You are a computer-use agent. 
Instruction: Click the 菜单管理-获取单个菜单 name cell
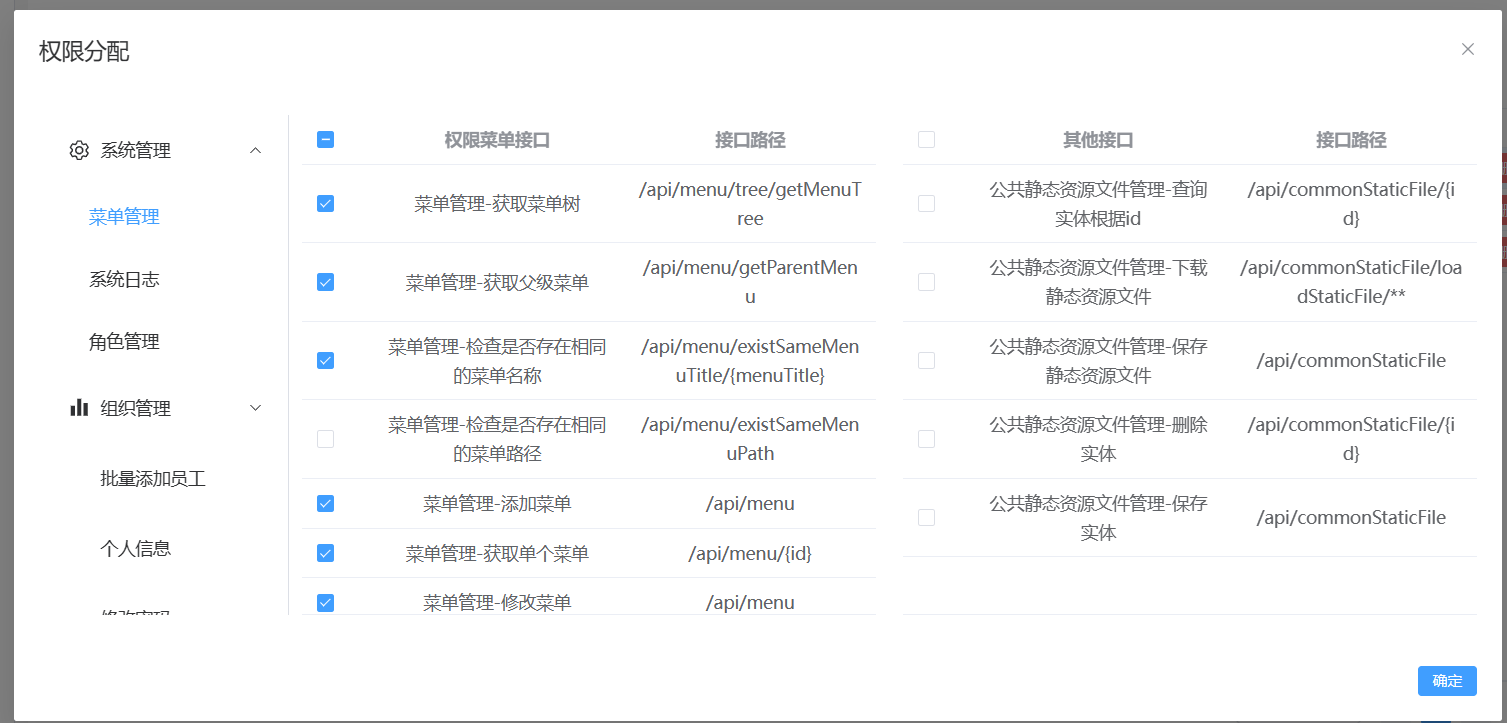coord(497,553)
